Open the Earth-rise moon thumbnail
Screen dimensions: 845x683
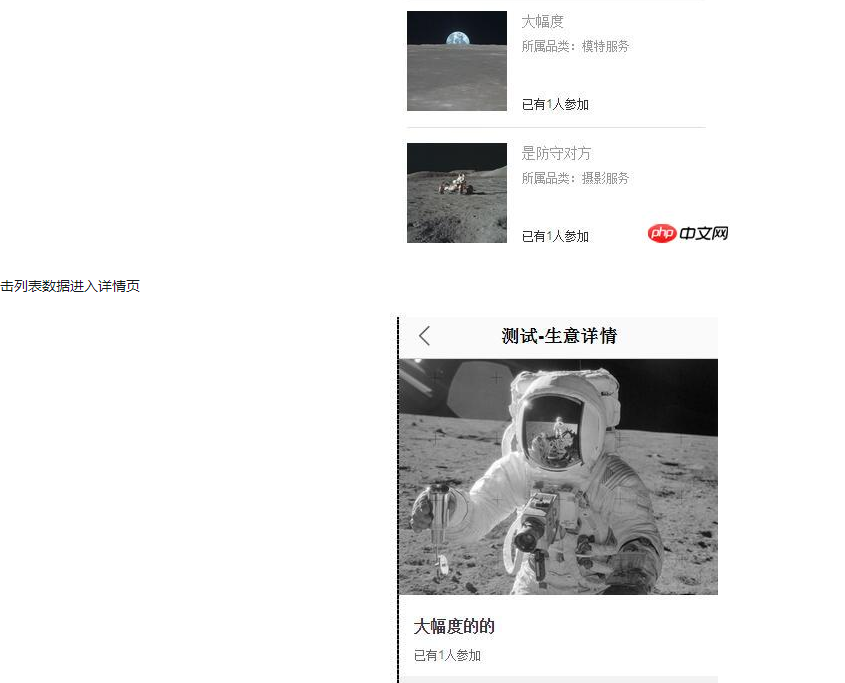[x=457, y=61]
